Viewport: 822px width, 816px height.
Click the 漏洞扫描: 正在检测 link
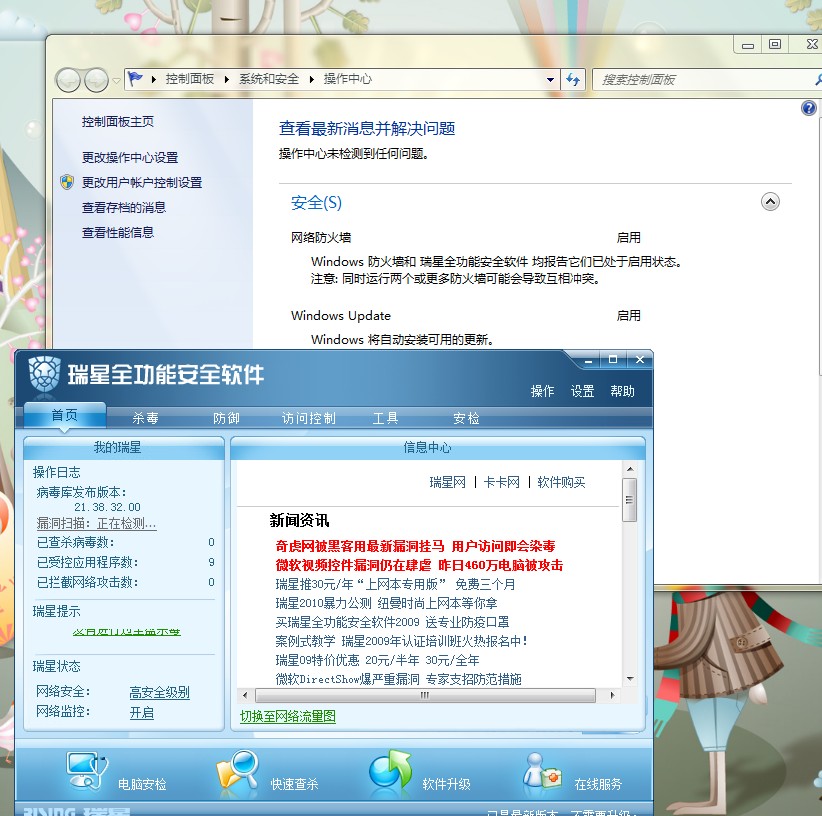click(x=96, y=523)
